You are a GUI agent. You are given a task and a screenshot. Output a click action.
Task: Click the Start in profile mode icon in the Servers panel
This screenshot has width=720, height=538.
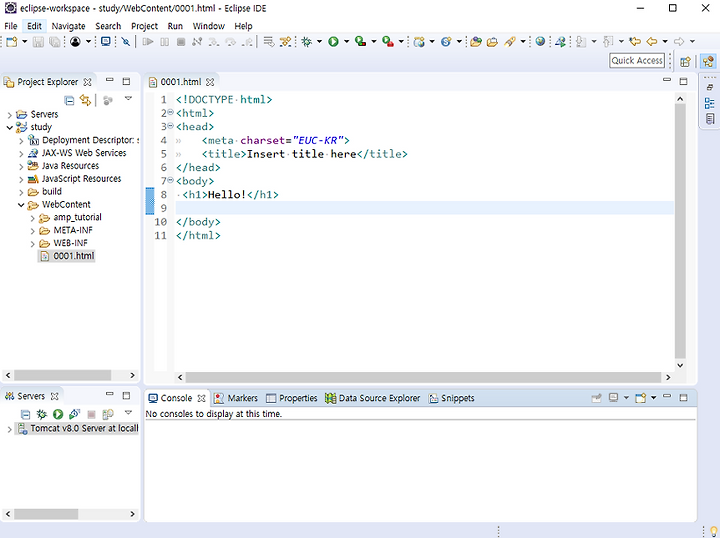(74, 415)
